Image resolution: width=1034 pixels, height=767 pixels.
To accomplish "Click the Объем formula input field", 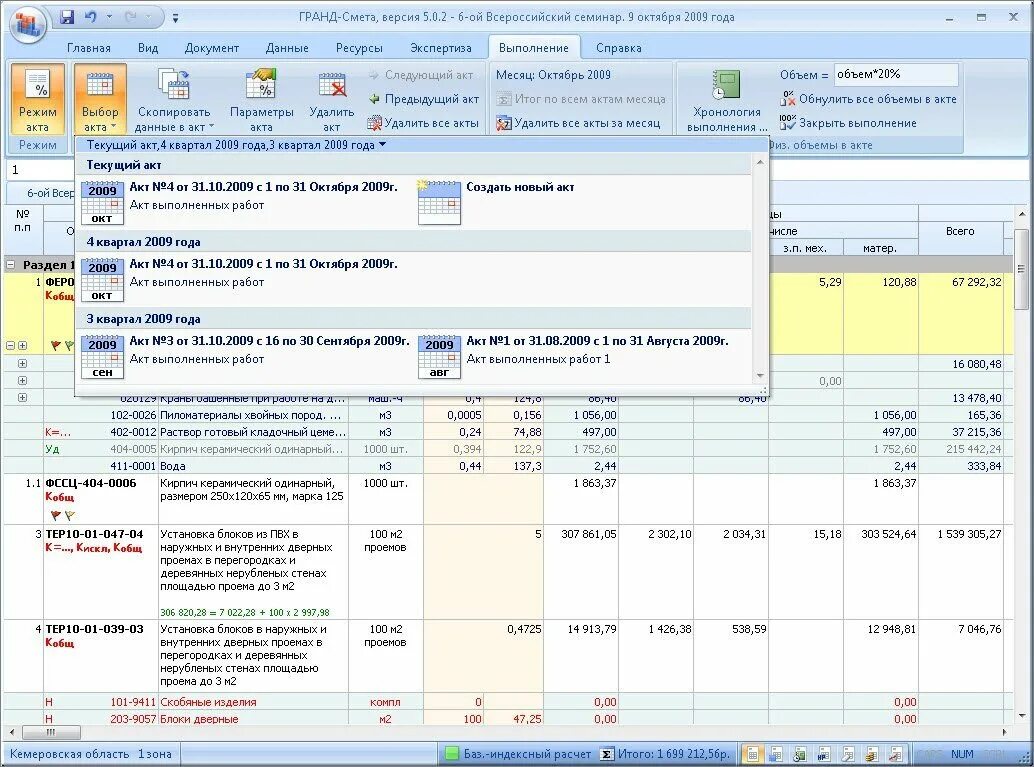I will [896, 75].
